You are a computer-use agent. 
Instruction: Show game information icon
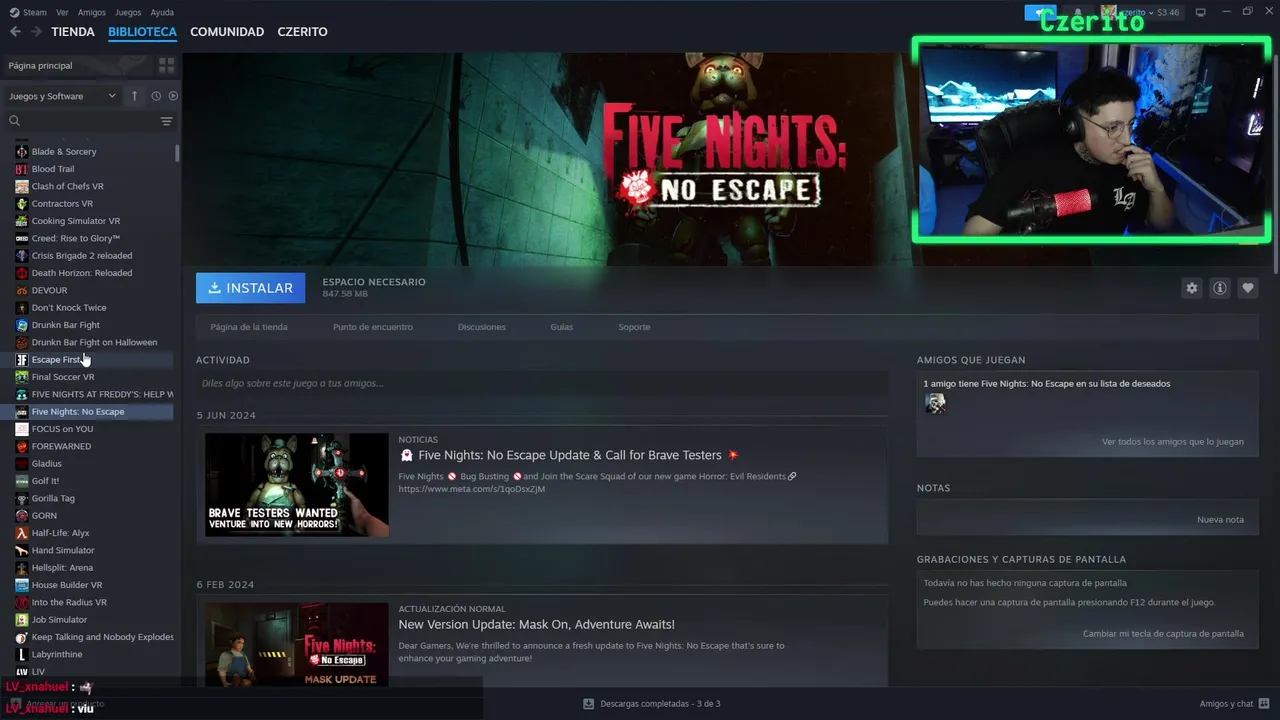tap(1219, 288)
